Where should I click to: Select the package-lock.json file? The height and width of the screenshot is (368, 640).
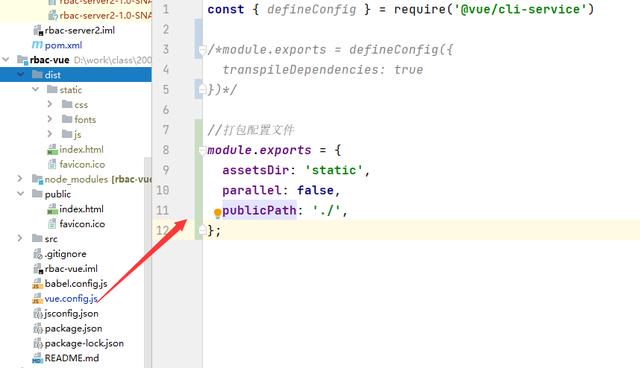click(x=84, y=344)
